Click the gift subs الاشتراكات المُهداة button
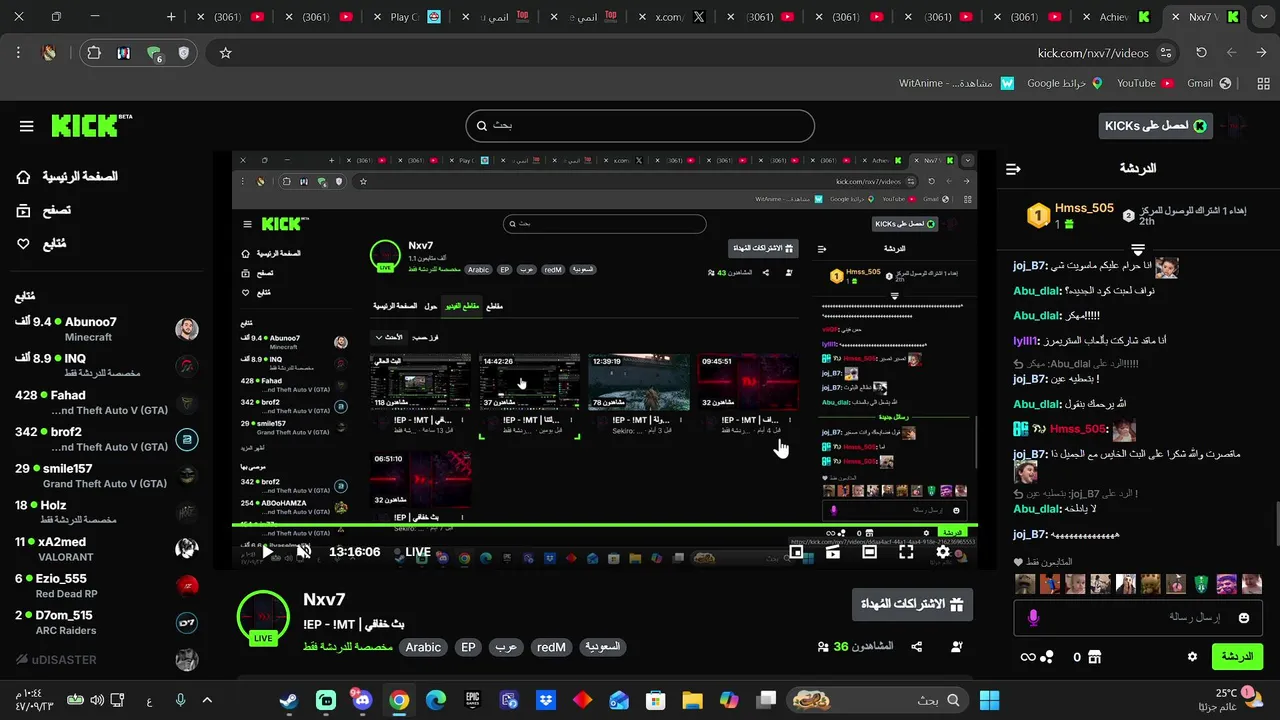Image resolution: width=1280 pixels, height=720 pixels. pos(912,604)
